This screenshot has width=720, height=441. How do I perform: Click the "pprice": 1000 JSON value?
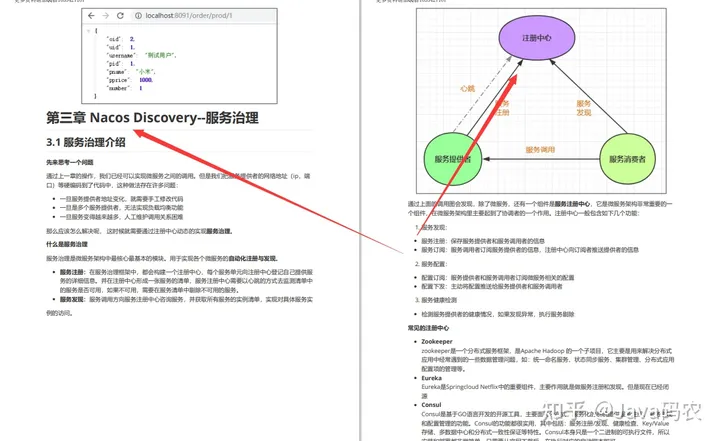click(x=146, y=80)
